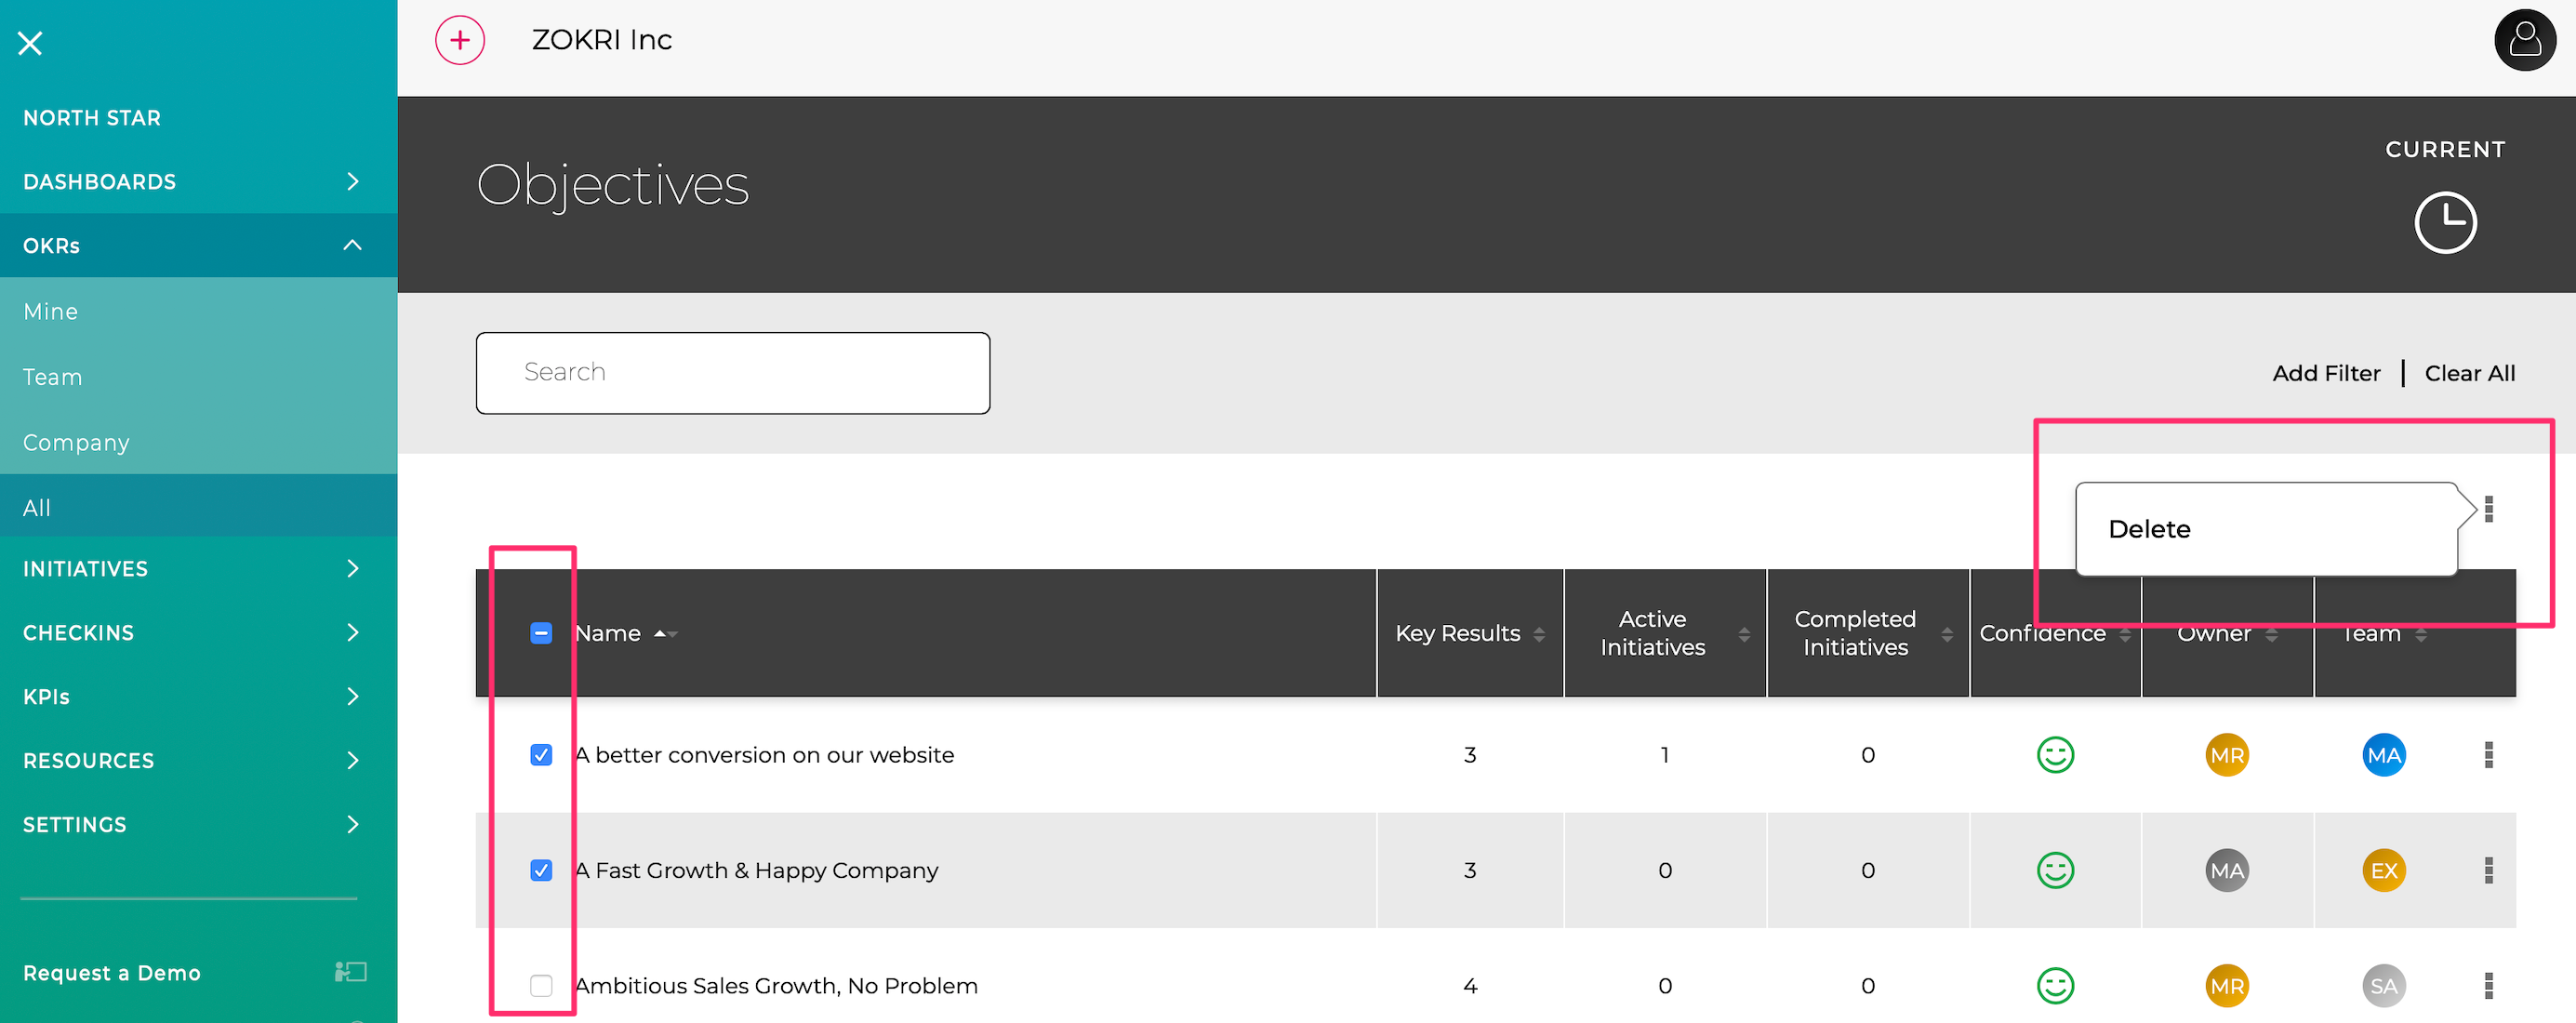This screenshot has height=1023, width=2576.
Task: Check Ambitious Sales Growth, No Problem checkbox
Action: [x=541, y=986]
